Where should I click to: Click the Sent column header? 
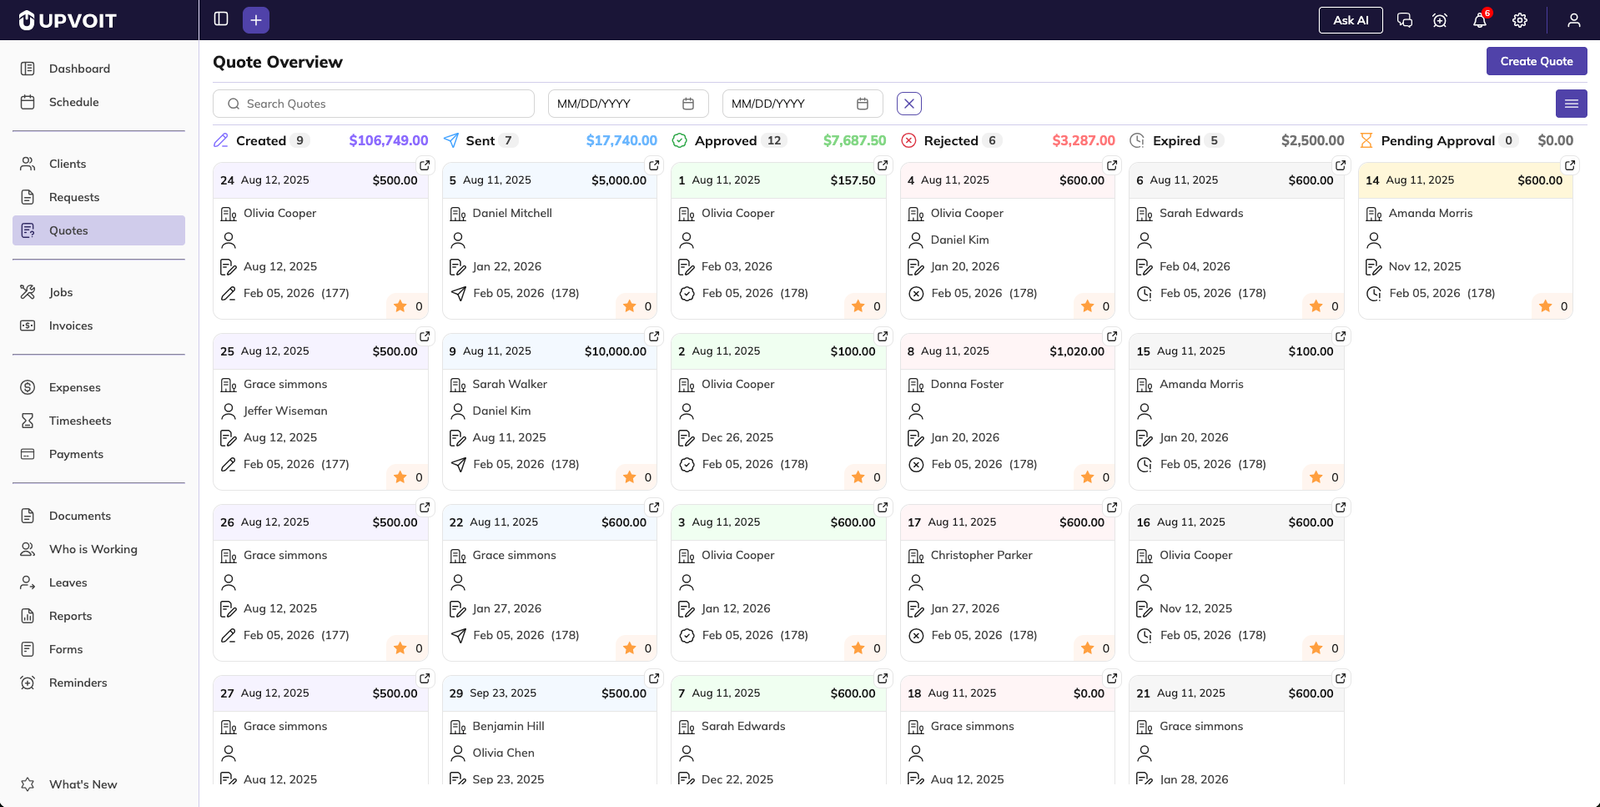tap(481, 141)
